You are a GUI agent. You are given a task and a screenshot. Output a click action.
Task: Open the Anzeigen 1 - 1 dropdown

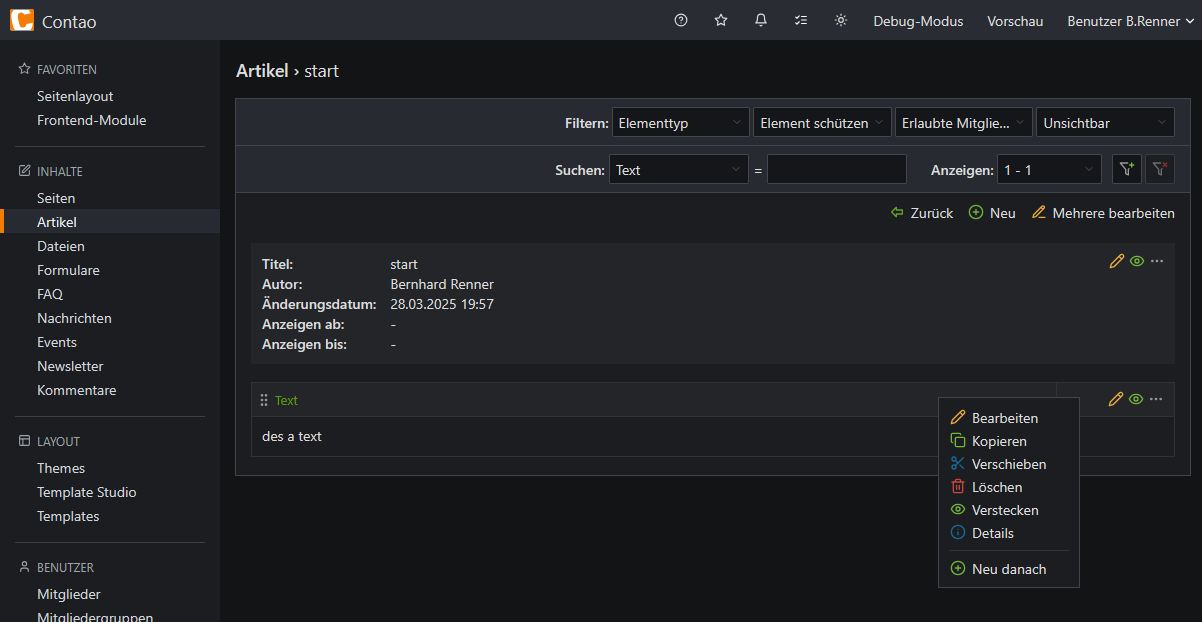[1049, 170]
